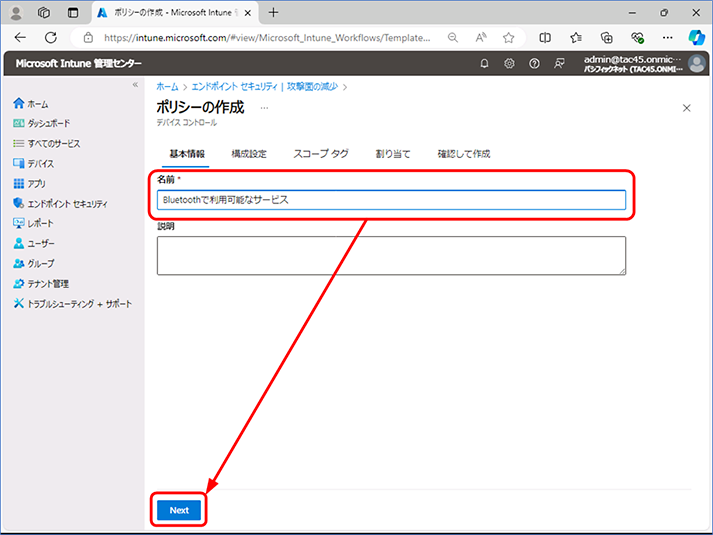This screenshot has width=713, height=535.
Task: Click エンドポイント セキュリティ | 攻撃面の減少 breadcrumb
Action: 265,87
